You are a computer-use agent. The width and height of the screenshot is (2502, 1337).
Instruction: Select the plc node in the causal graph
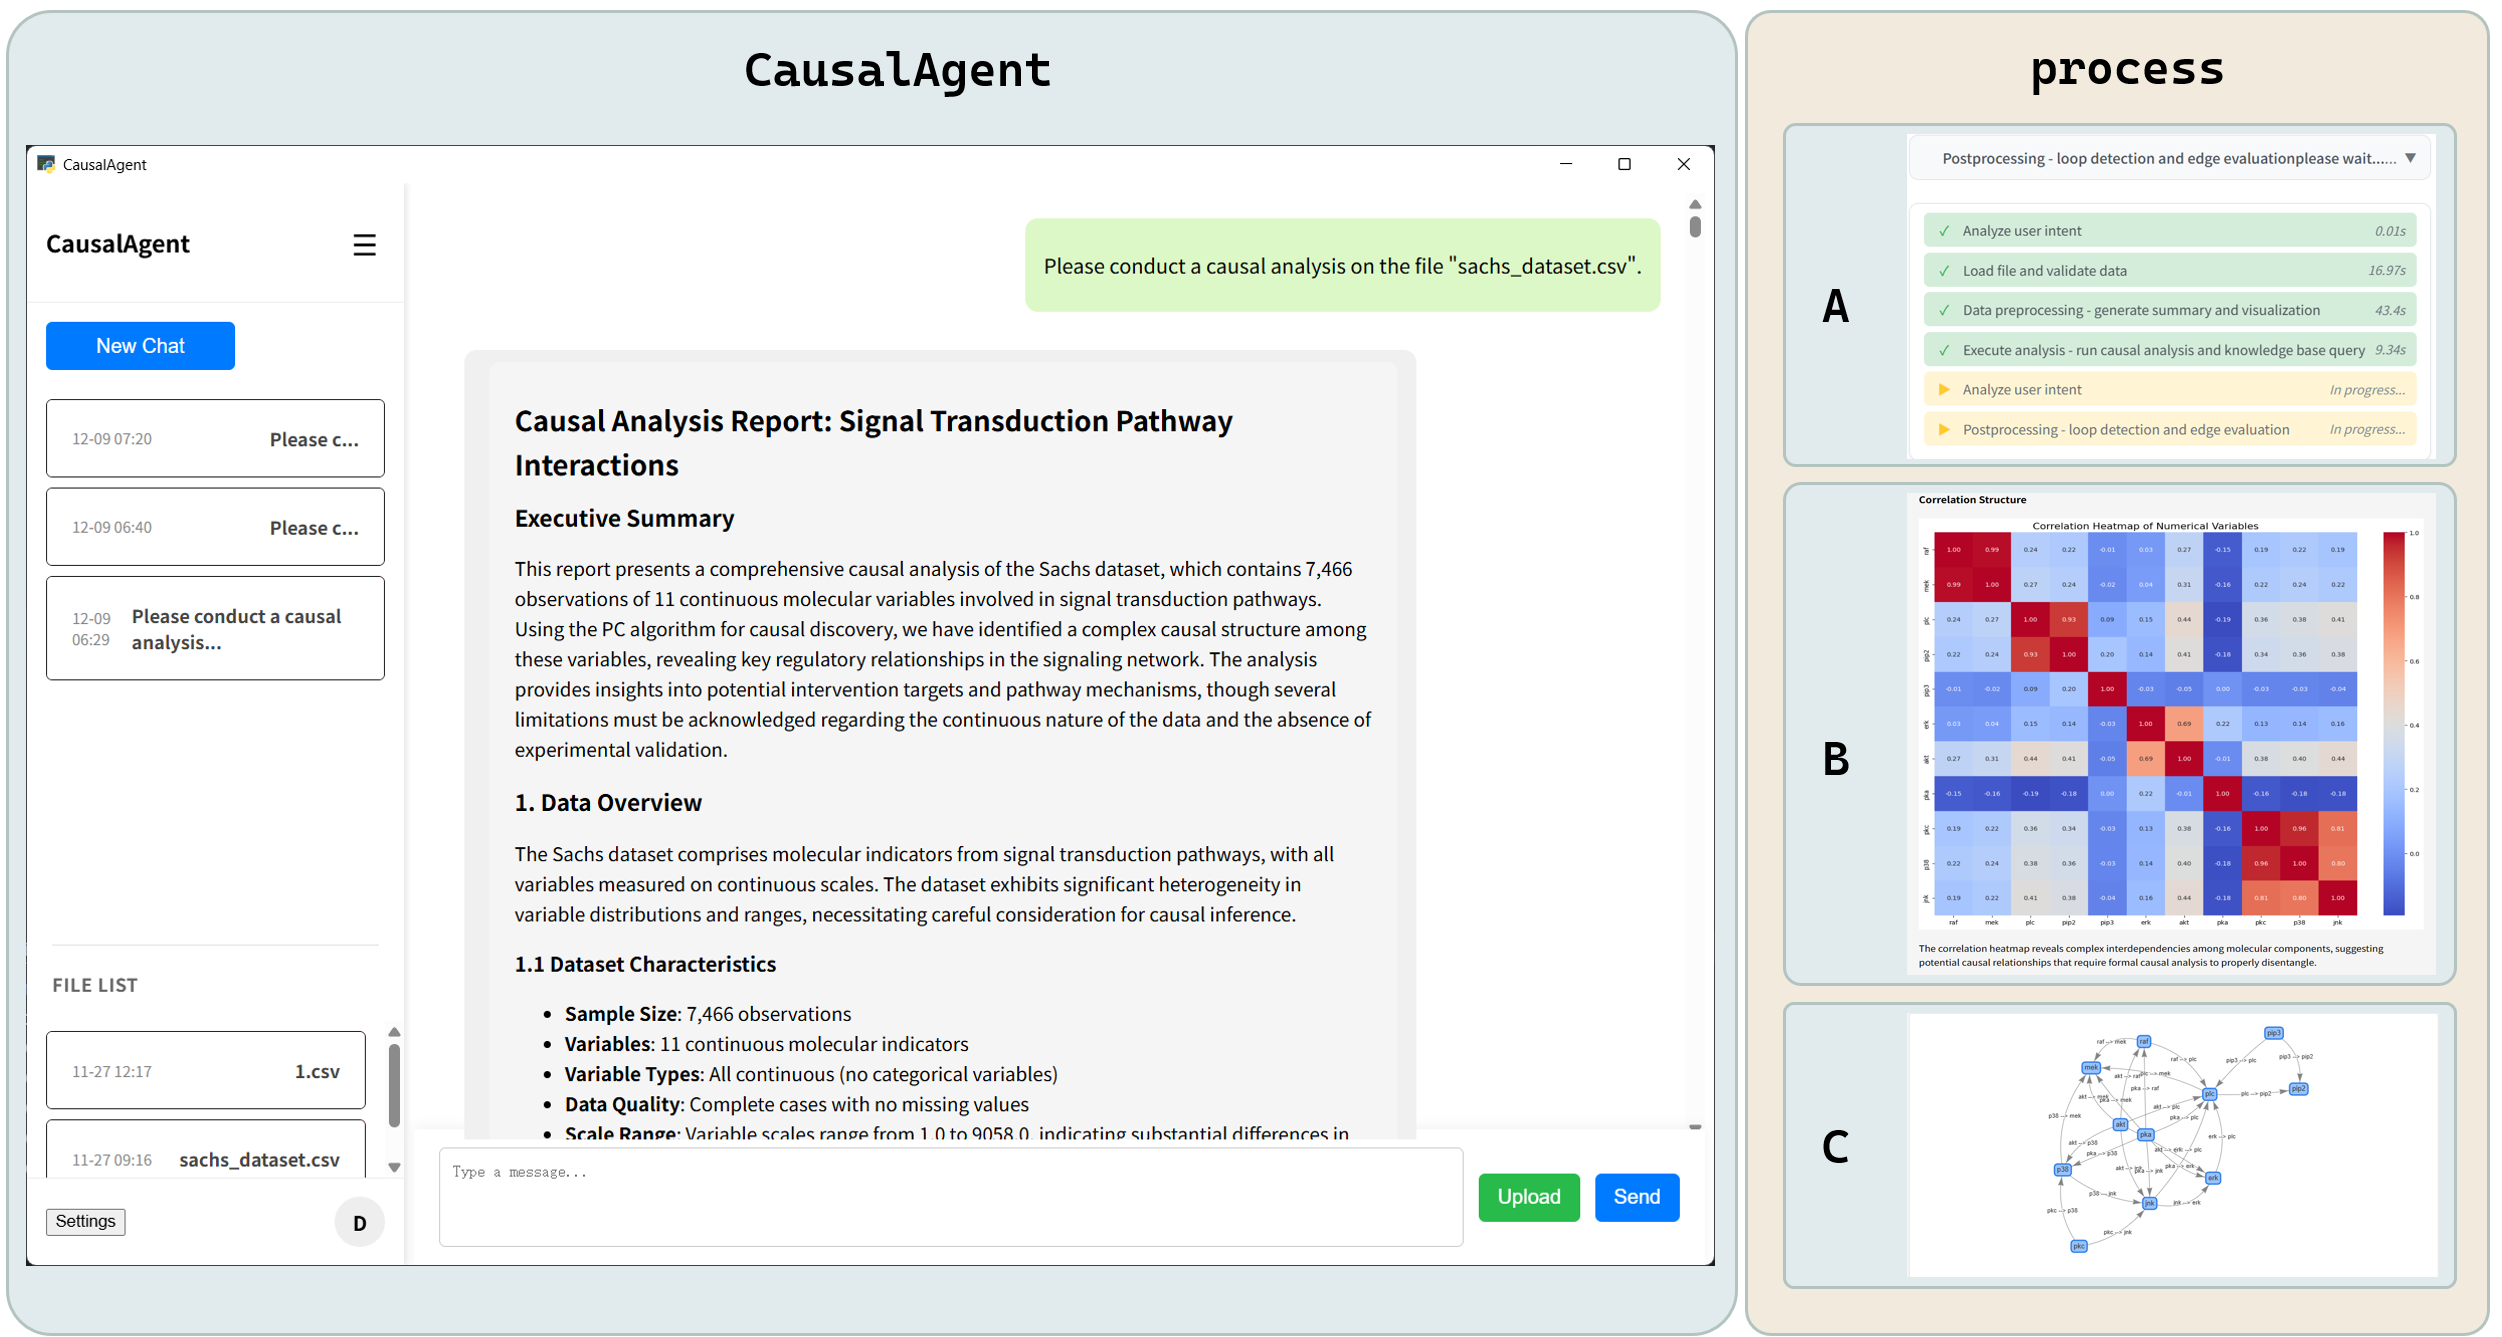(2210, 1094)
